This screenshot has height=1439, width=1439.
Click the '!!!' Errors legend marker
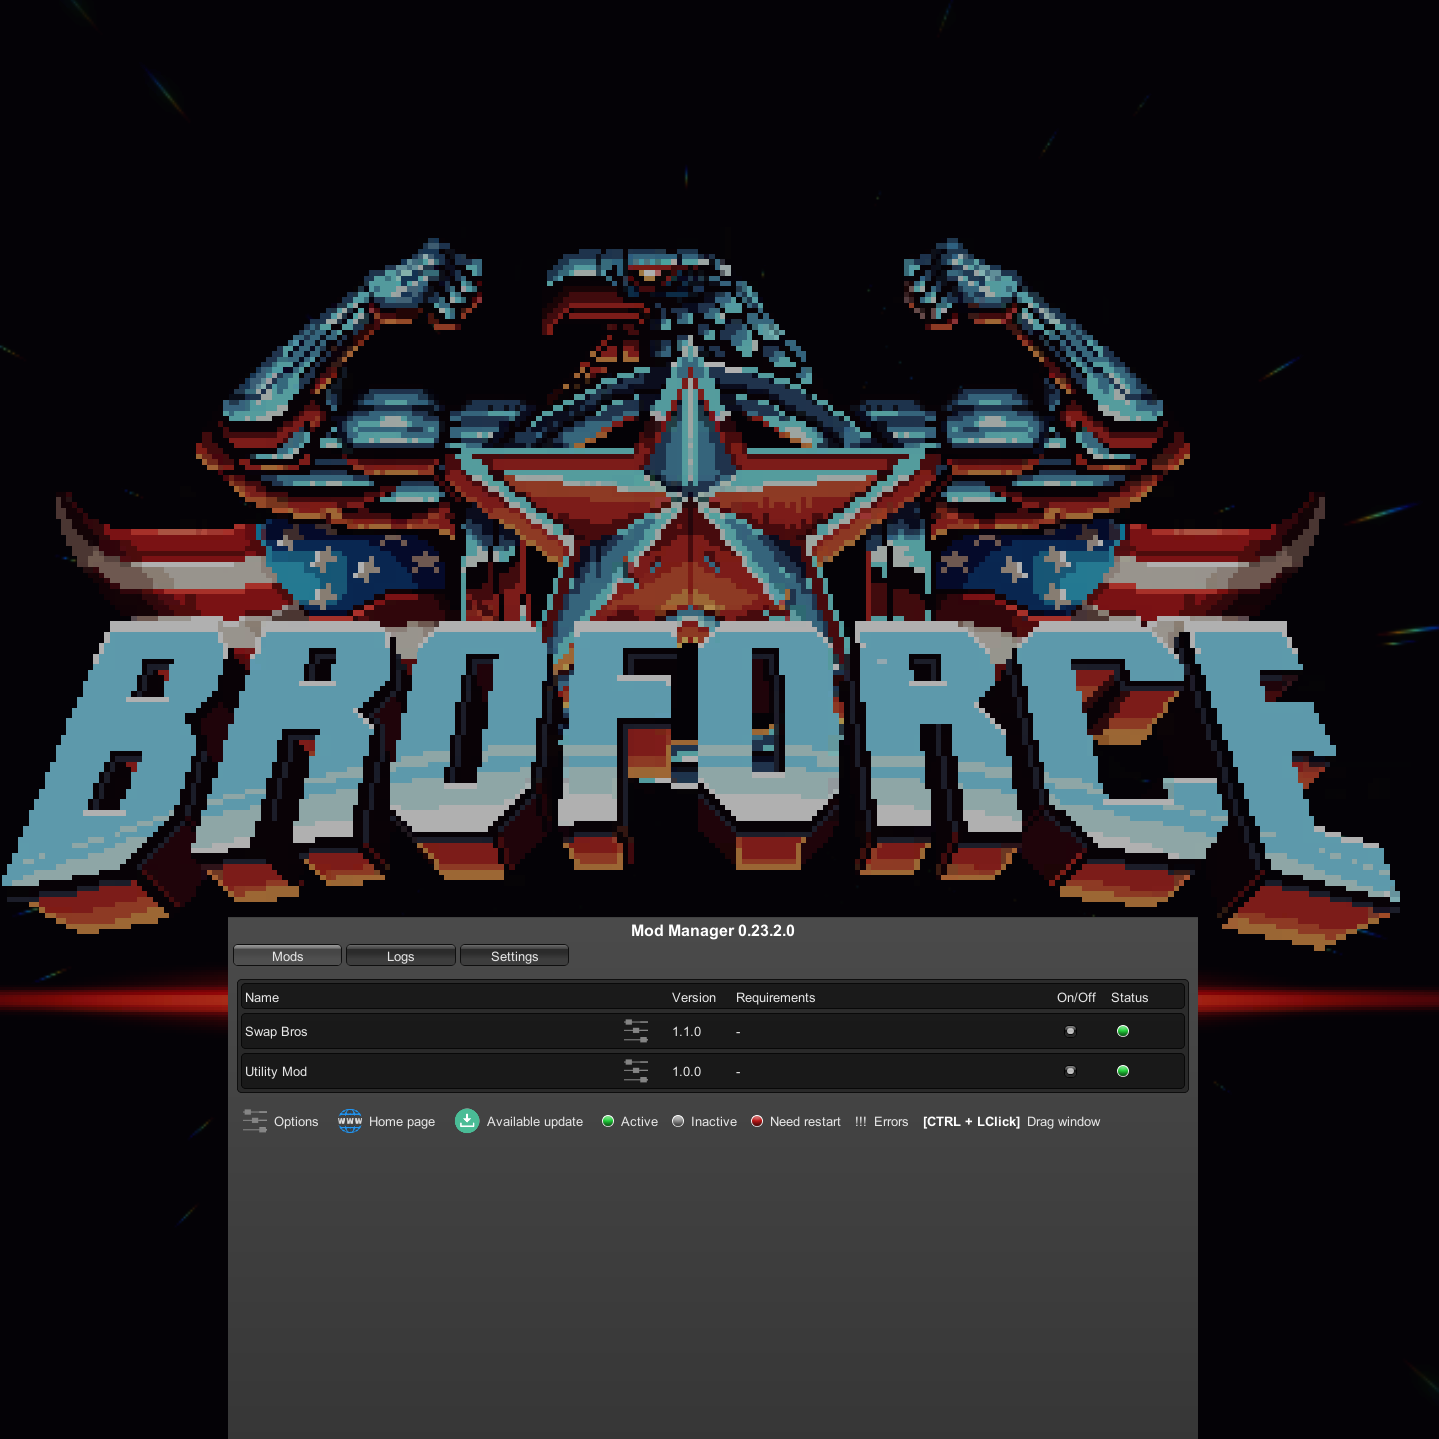click(861, 1122)
